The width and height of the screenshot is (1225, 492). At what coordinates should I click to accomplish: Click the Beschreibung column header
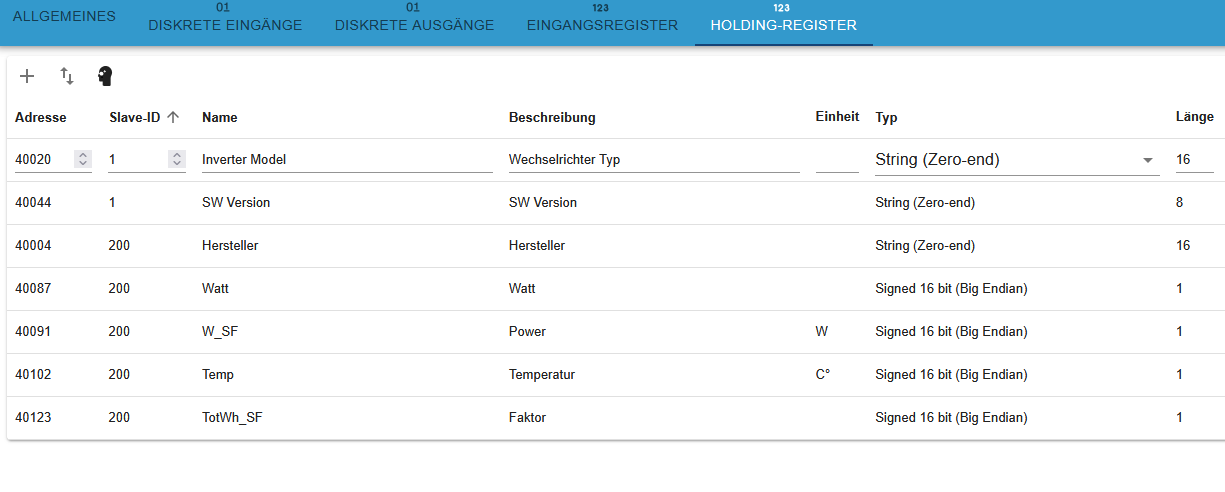click(552, 117)
